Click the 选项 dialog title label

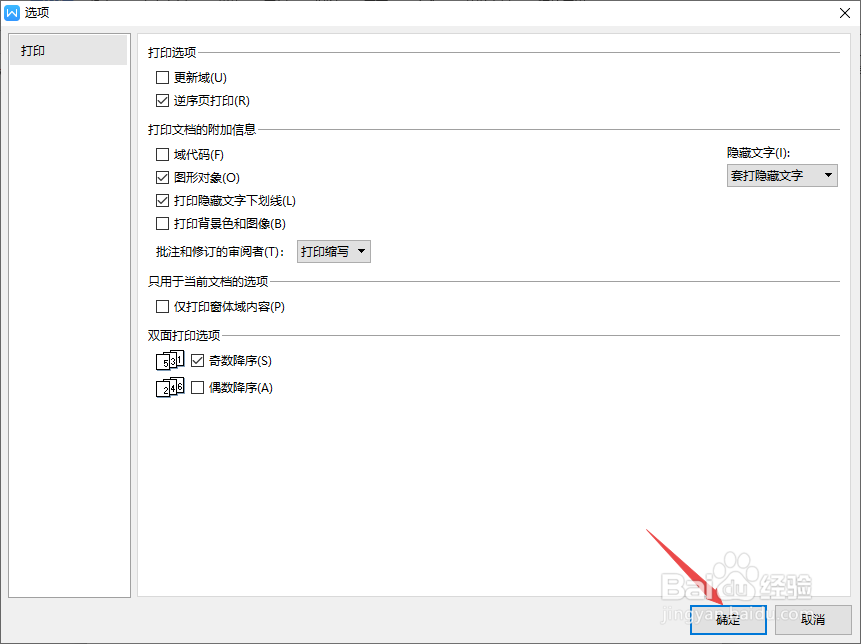coord(36,12)
